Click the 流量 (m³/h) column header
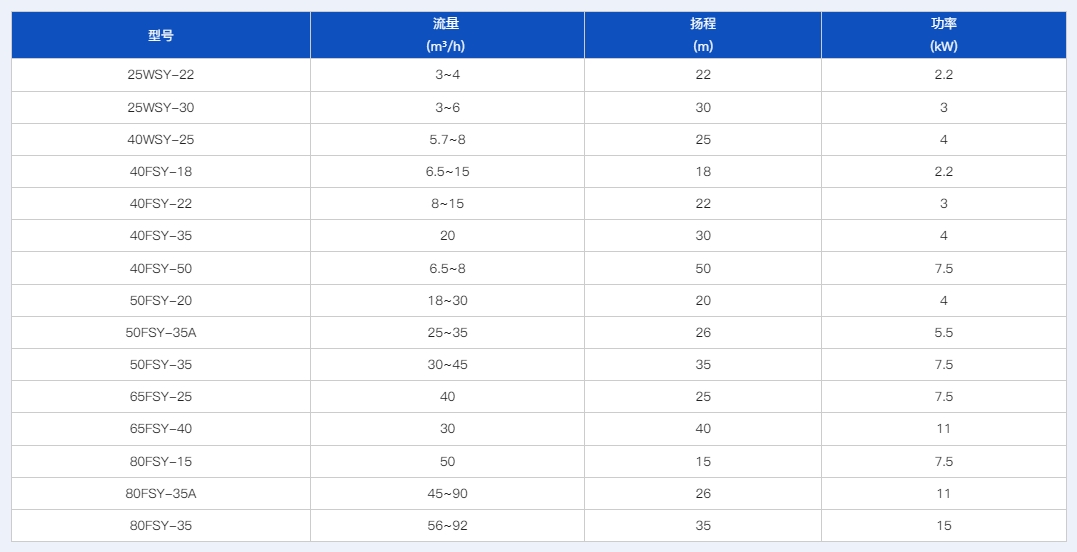 coord(447,35)
